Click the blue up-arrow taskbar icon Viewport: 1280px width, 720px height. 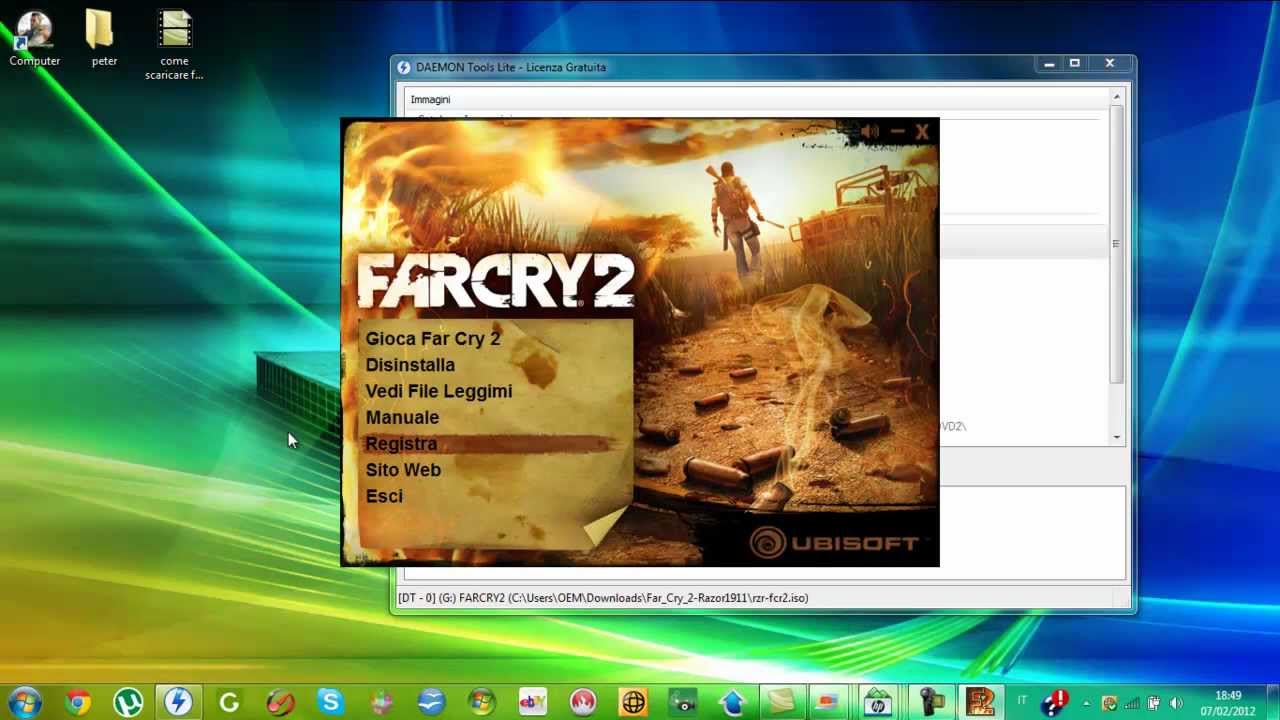tap(732, 703)
